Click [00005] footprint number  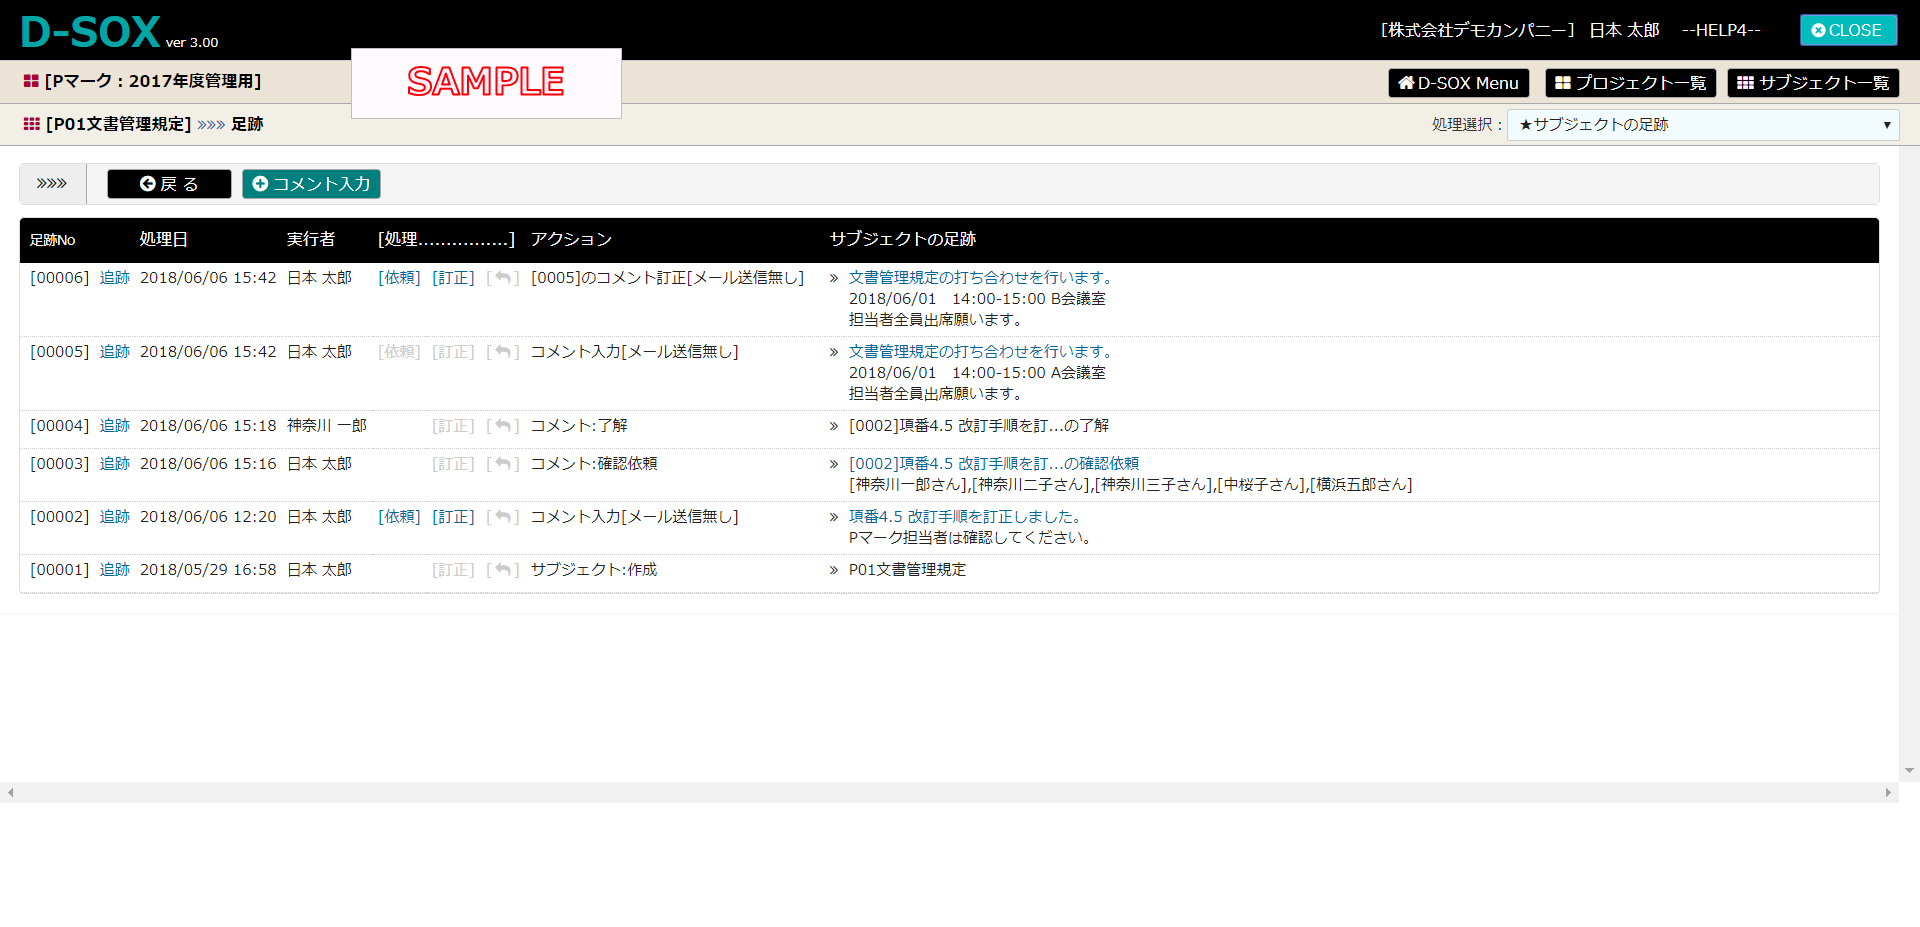point(60,352)
